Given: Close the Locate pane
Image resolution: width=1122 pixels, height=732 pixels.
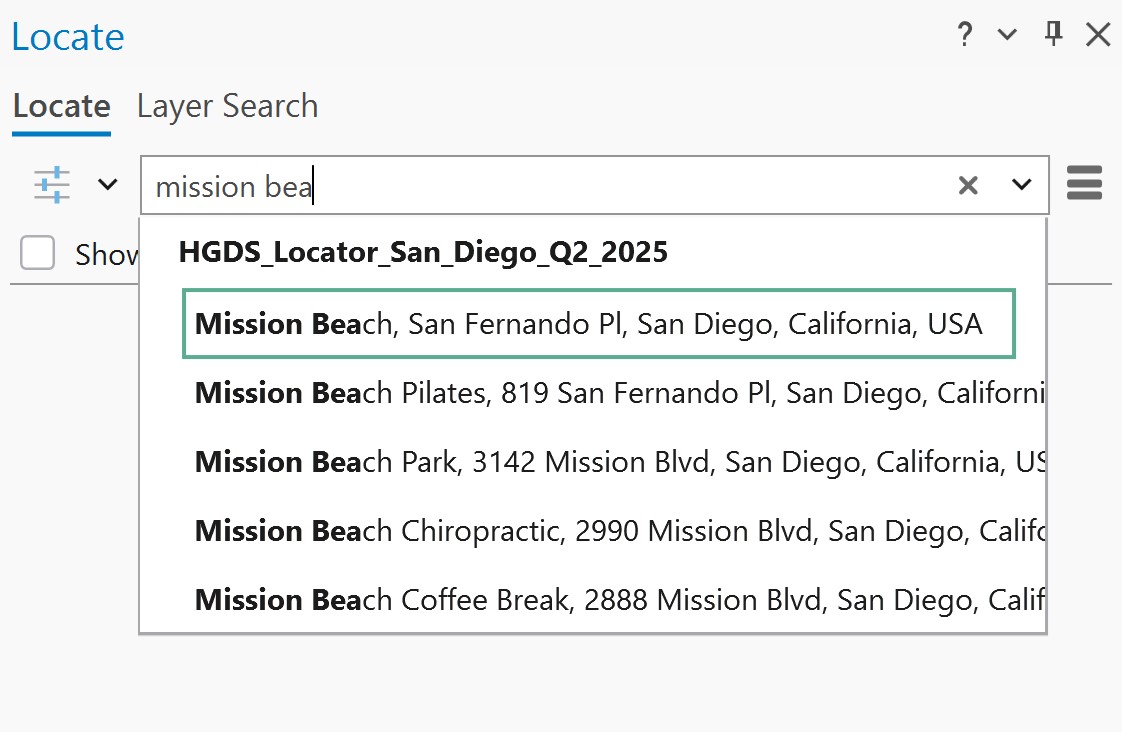Looking at the screenshot, I should pos(1097,34).
